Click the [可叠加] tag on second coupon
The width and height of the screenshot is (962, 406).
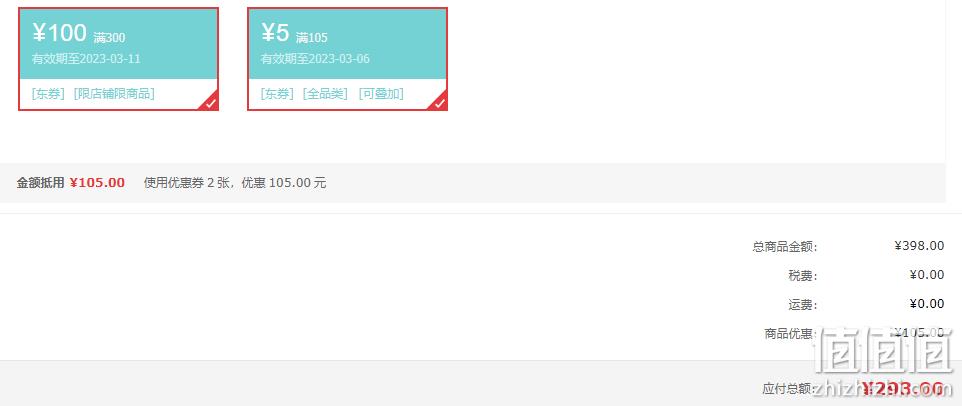[381, 94]
